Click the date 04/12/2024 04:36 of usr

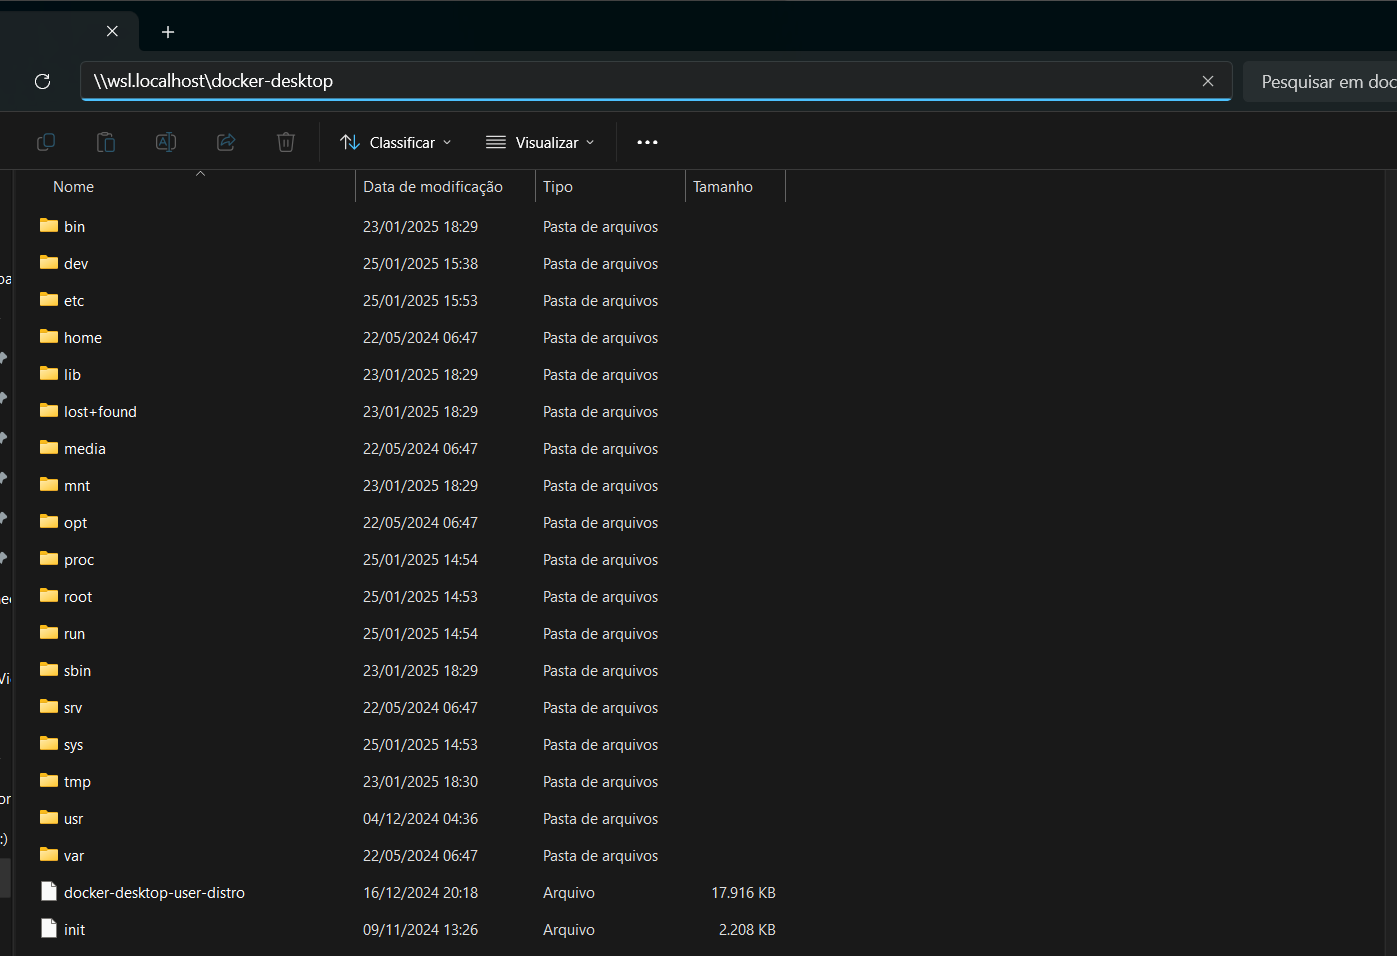point(420,819)
